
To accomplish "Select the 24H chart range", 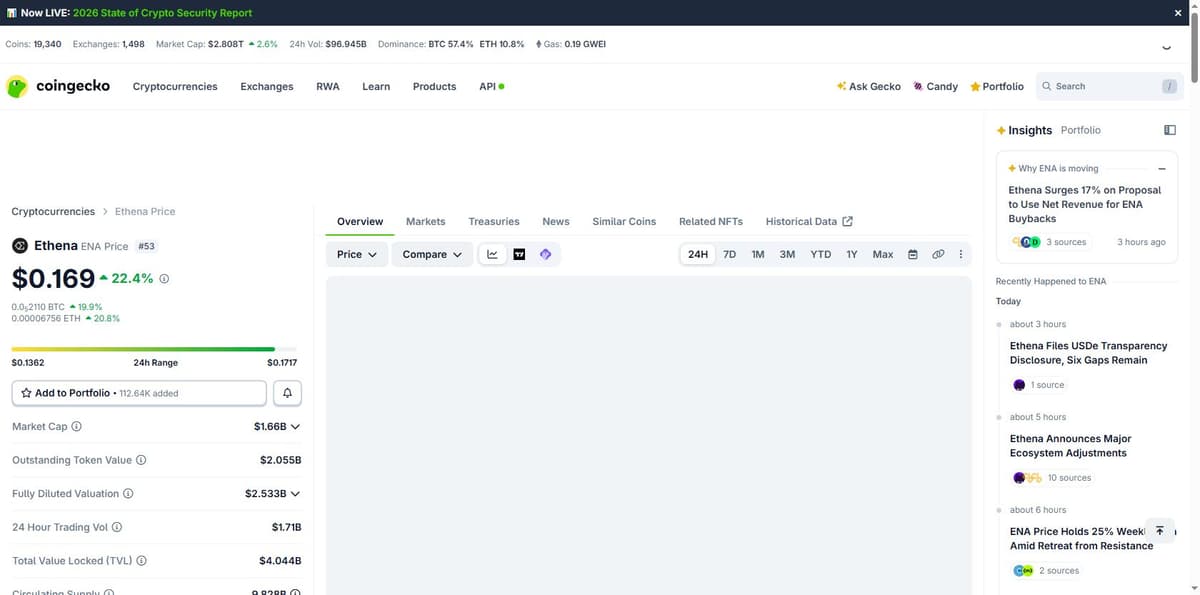I will (x=698, y=254).
